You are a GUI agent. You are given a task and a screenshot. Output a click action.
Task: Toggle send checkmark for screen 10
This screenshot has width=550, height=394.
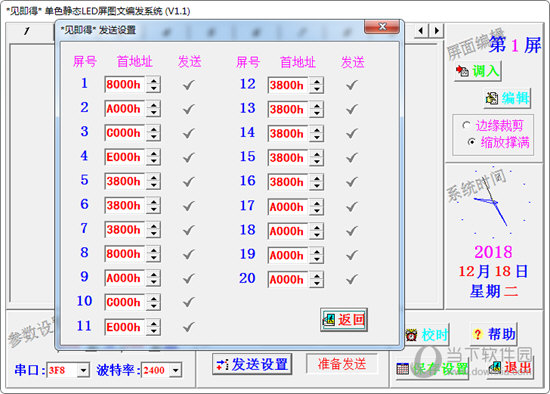tap(189, 302)
